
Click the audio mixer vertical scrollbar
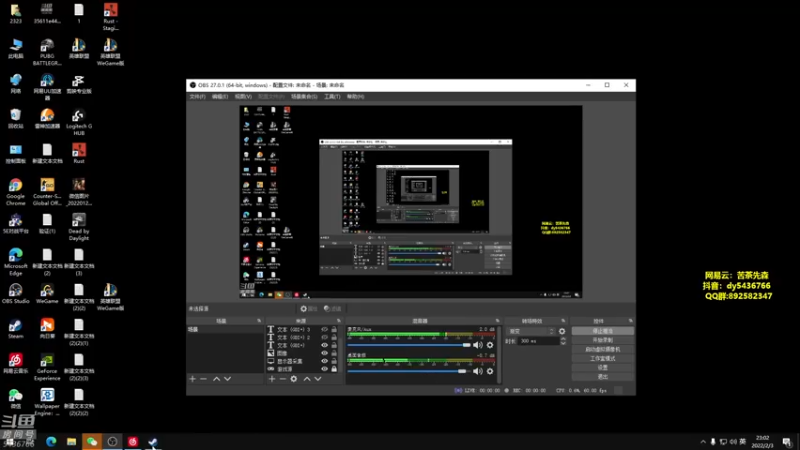click(499, 355)
